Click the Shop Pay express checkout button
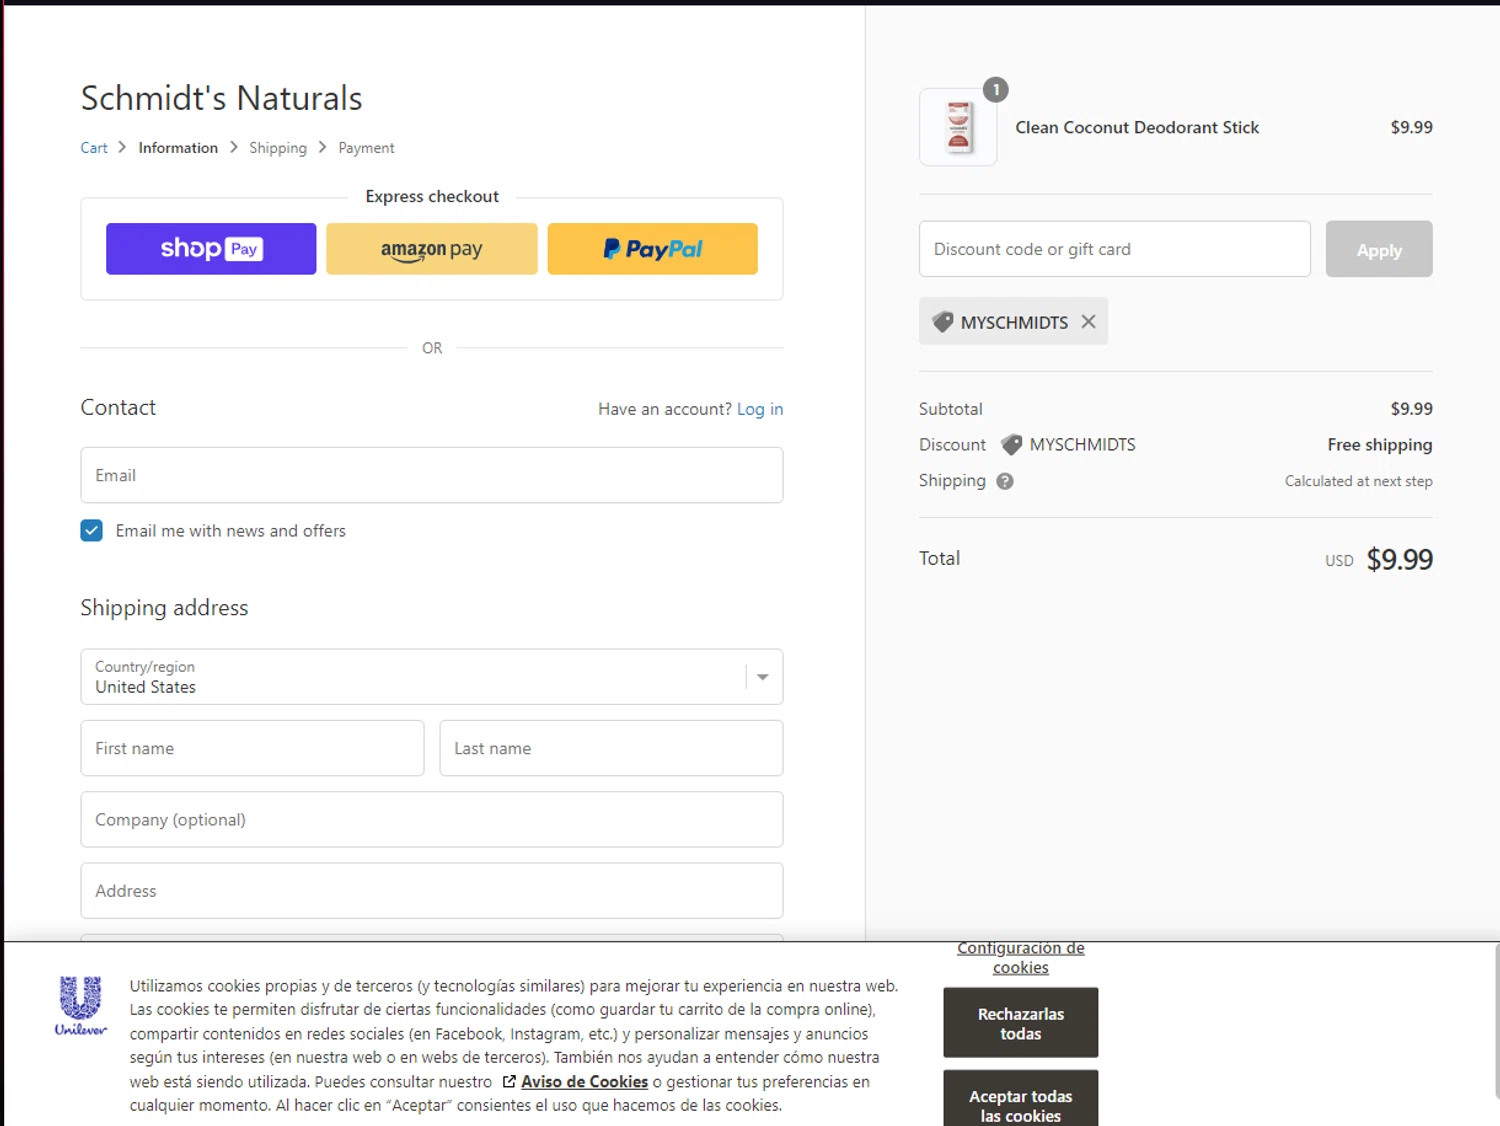Screen dimensions: 1500x1126 click(211, 249)
